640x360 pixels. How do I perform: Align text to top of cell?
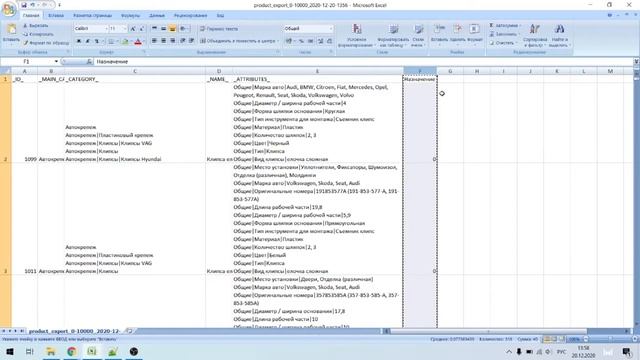pyautogui.click(x=154, y=29)
